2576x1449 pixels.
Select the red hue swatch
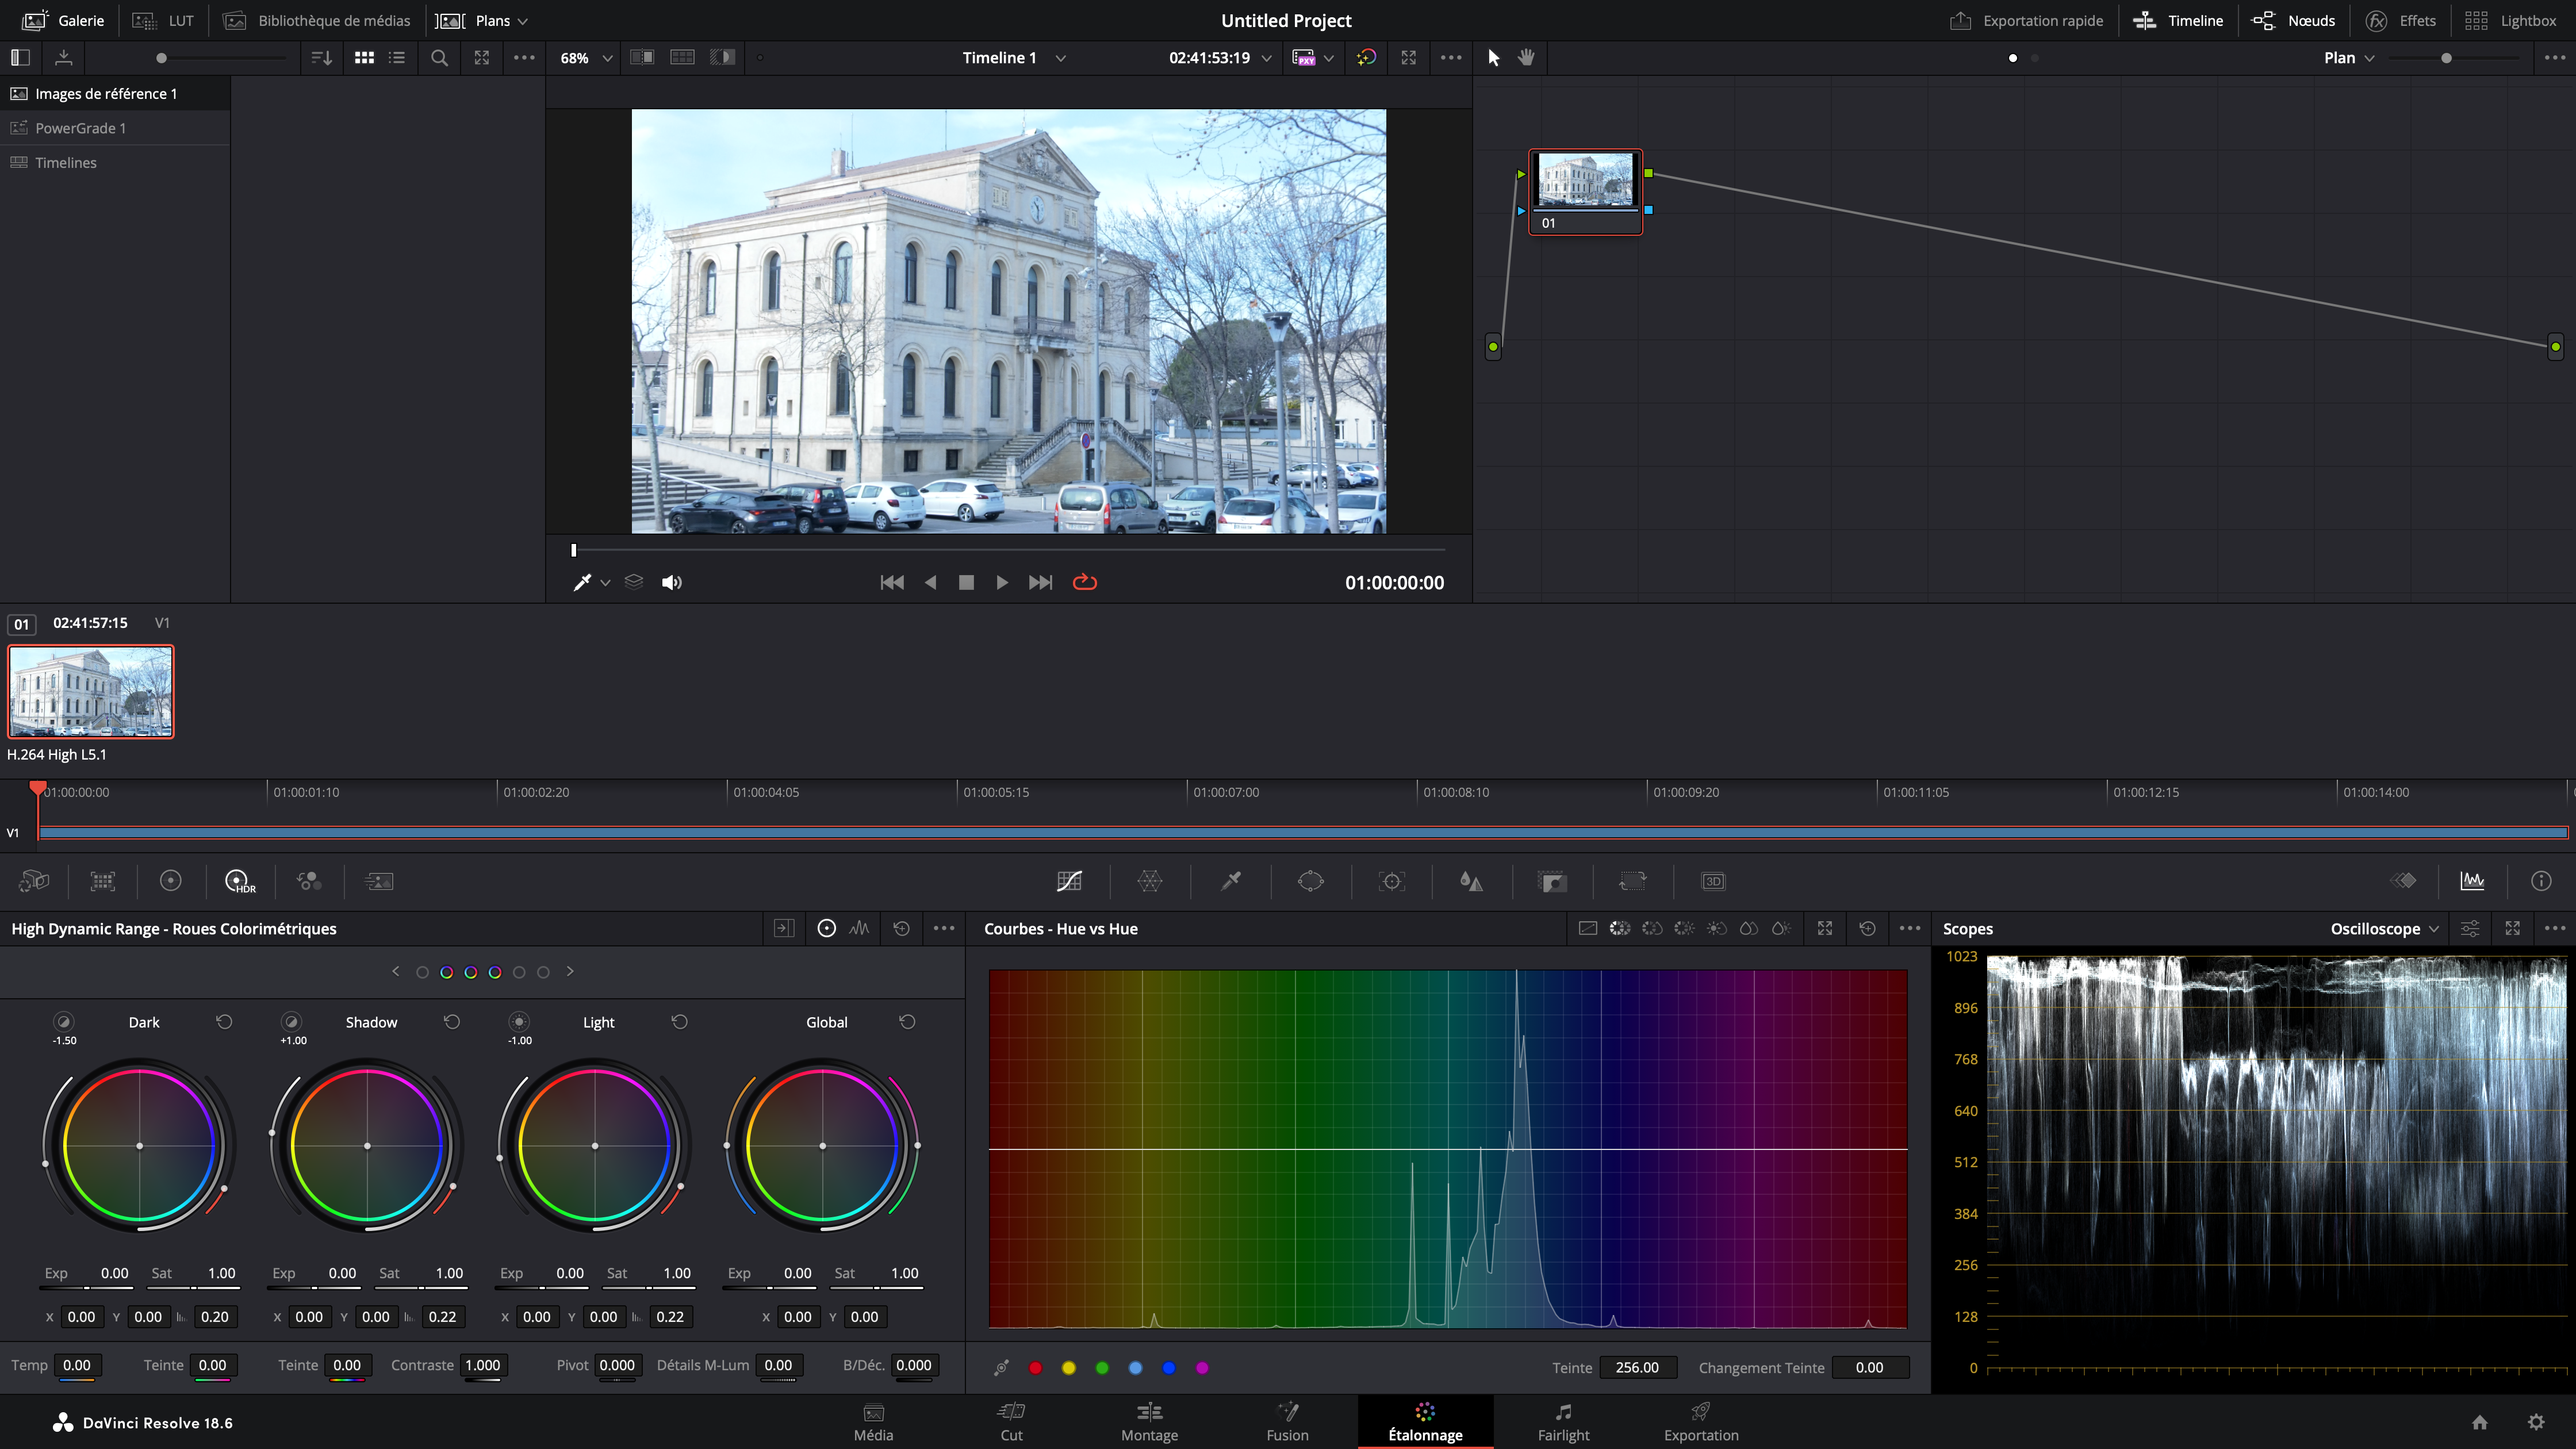point(1035,1367)
